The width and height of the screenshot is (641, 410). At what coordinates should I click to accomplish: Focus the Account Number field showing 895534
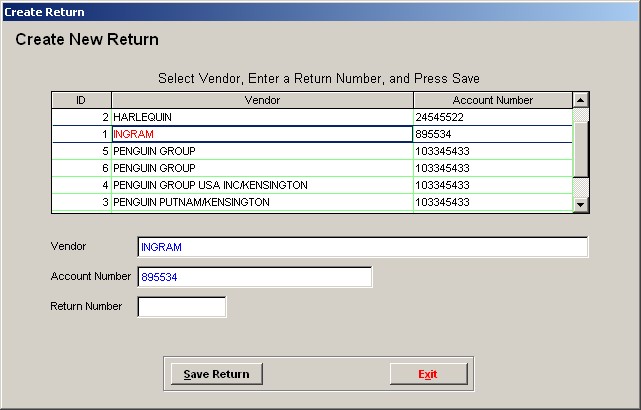255,277
